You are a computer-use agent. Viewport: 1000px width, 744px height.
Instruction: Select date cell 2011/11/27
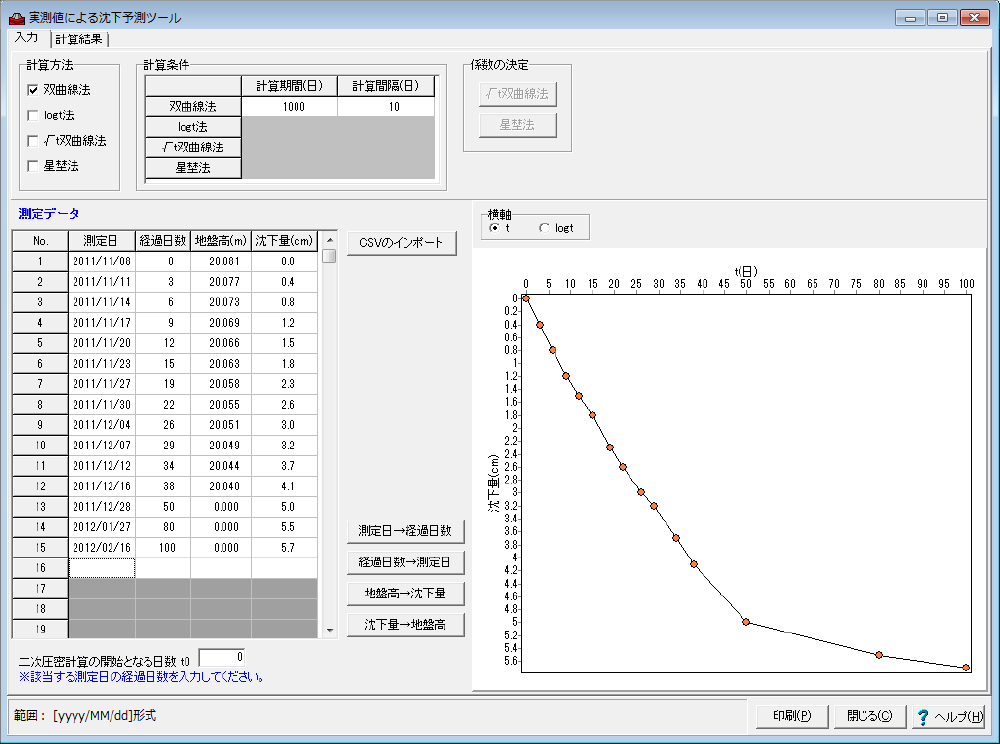pos(102,384)
